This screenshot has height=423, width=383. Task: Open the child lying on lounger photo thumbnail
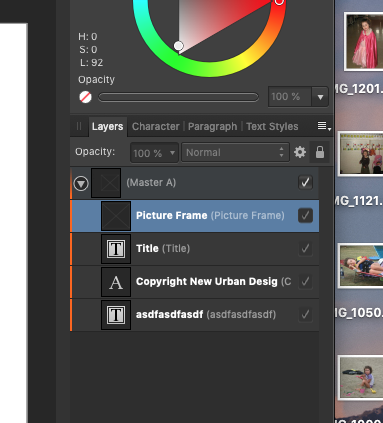pos(361,266)
